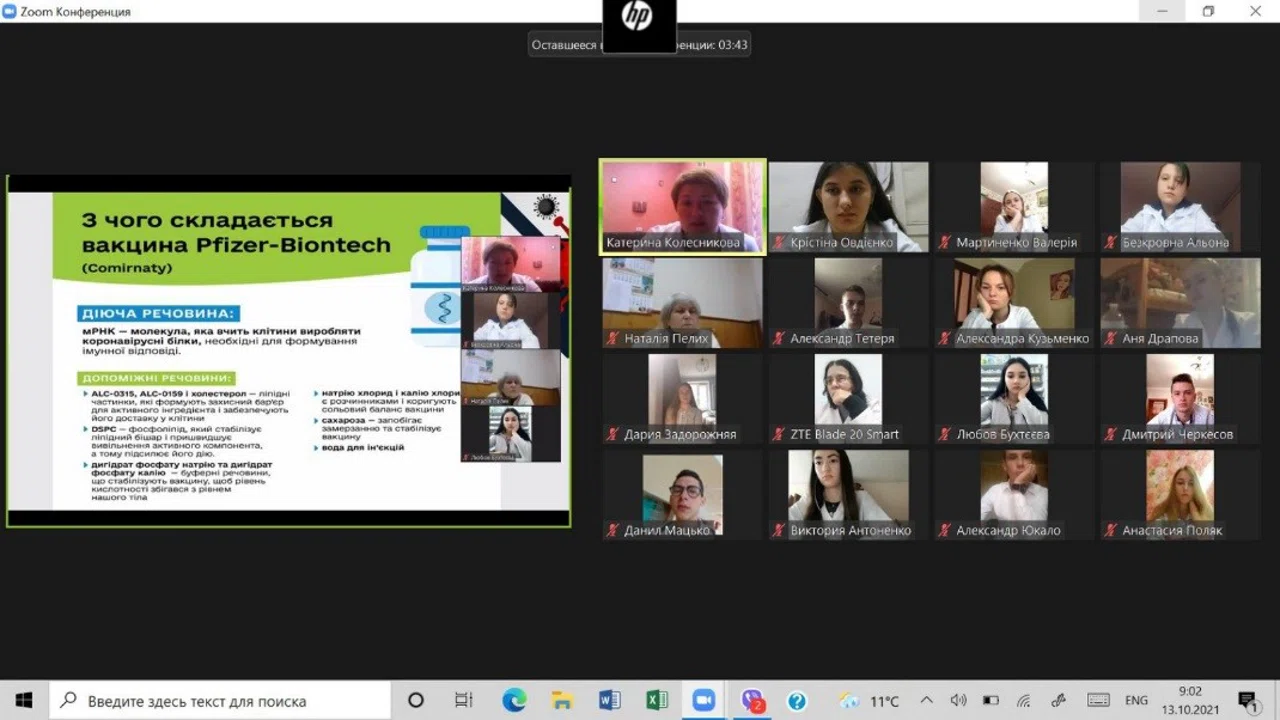Select ZTE Blade 20 Smart video tile
The height and width of the screenshot is (720, 1280).
pyautogui.click(x=848, y=399)
